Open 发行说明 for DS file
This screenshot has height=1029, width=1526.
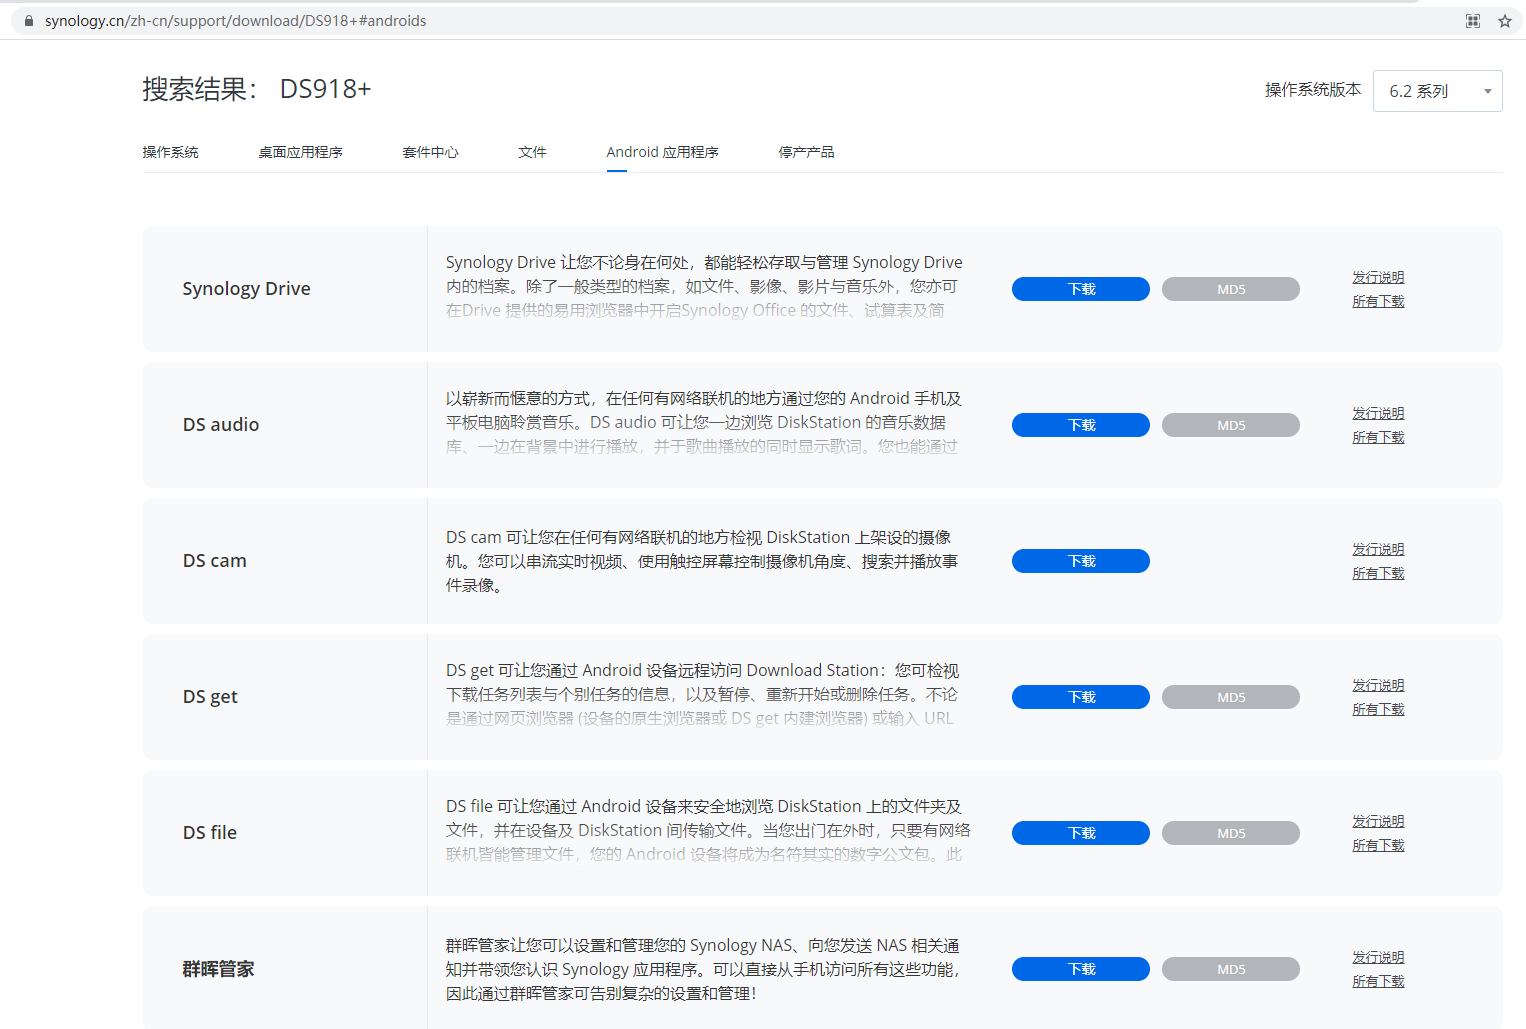pos(1378,821)
